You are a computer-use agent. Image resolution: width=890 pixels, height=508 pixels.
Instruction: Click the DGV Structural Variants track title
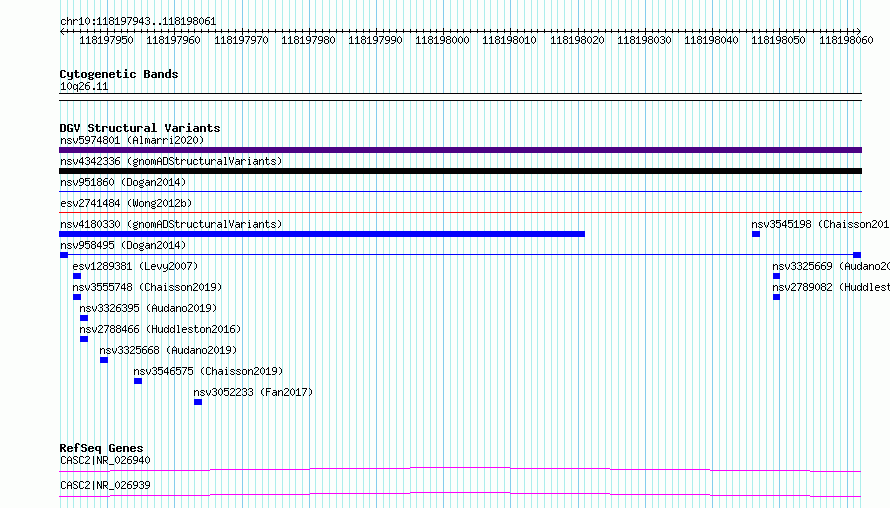tap(140, 128)
